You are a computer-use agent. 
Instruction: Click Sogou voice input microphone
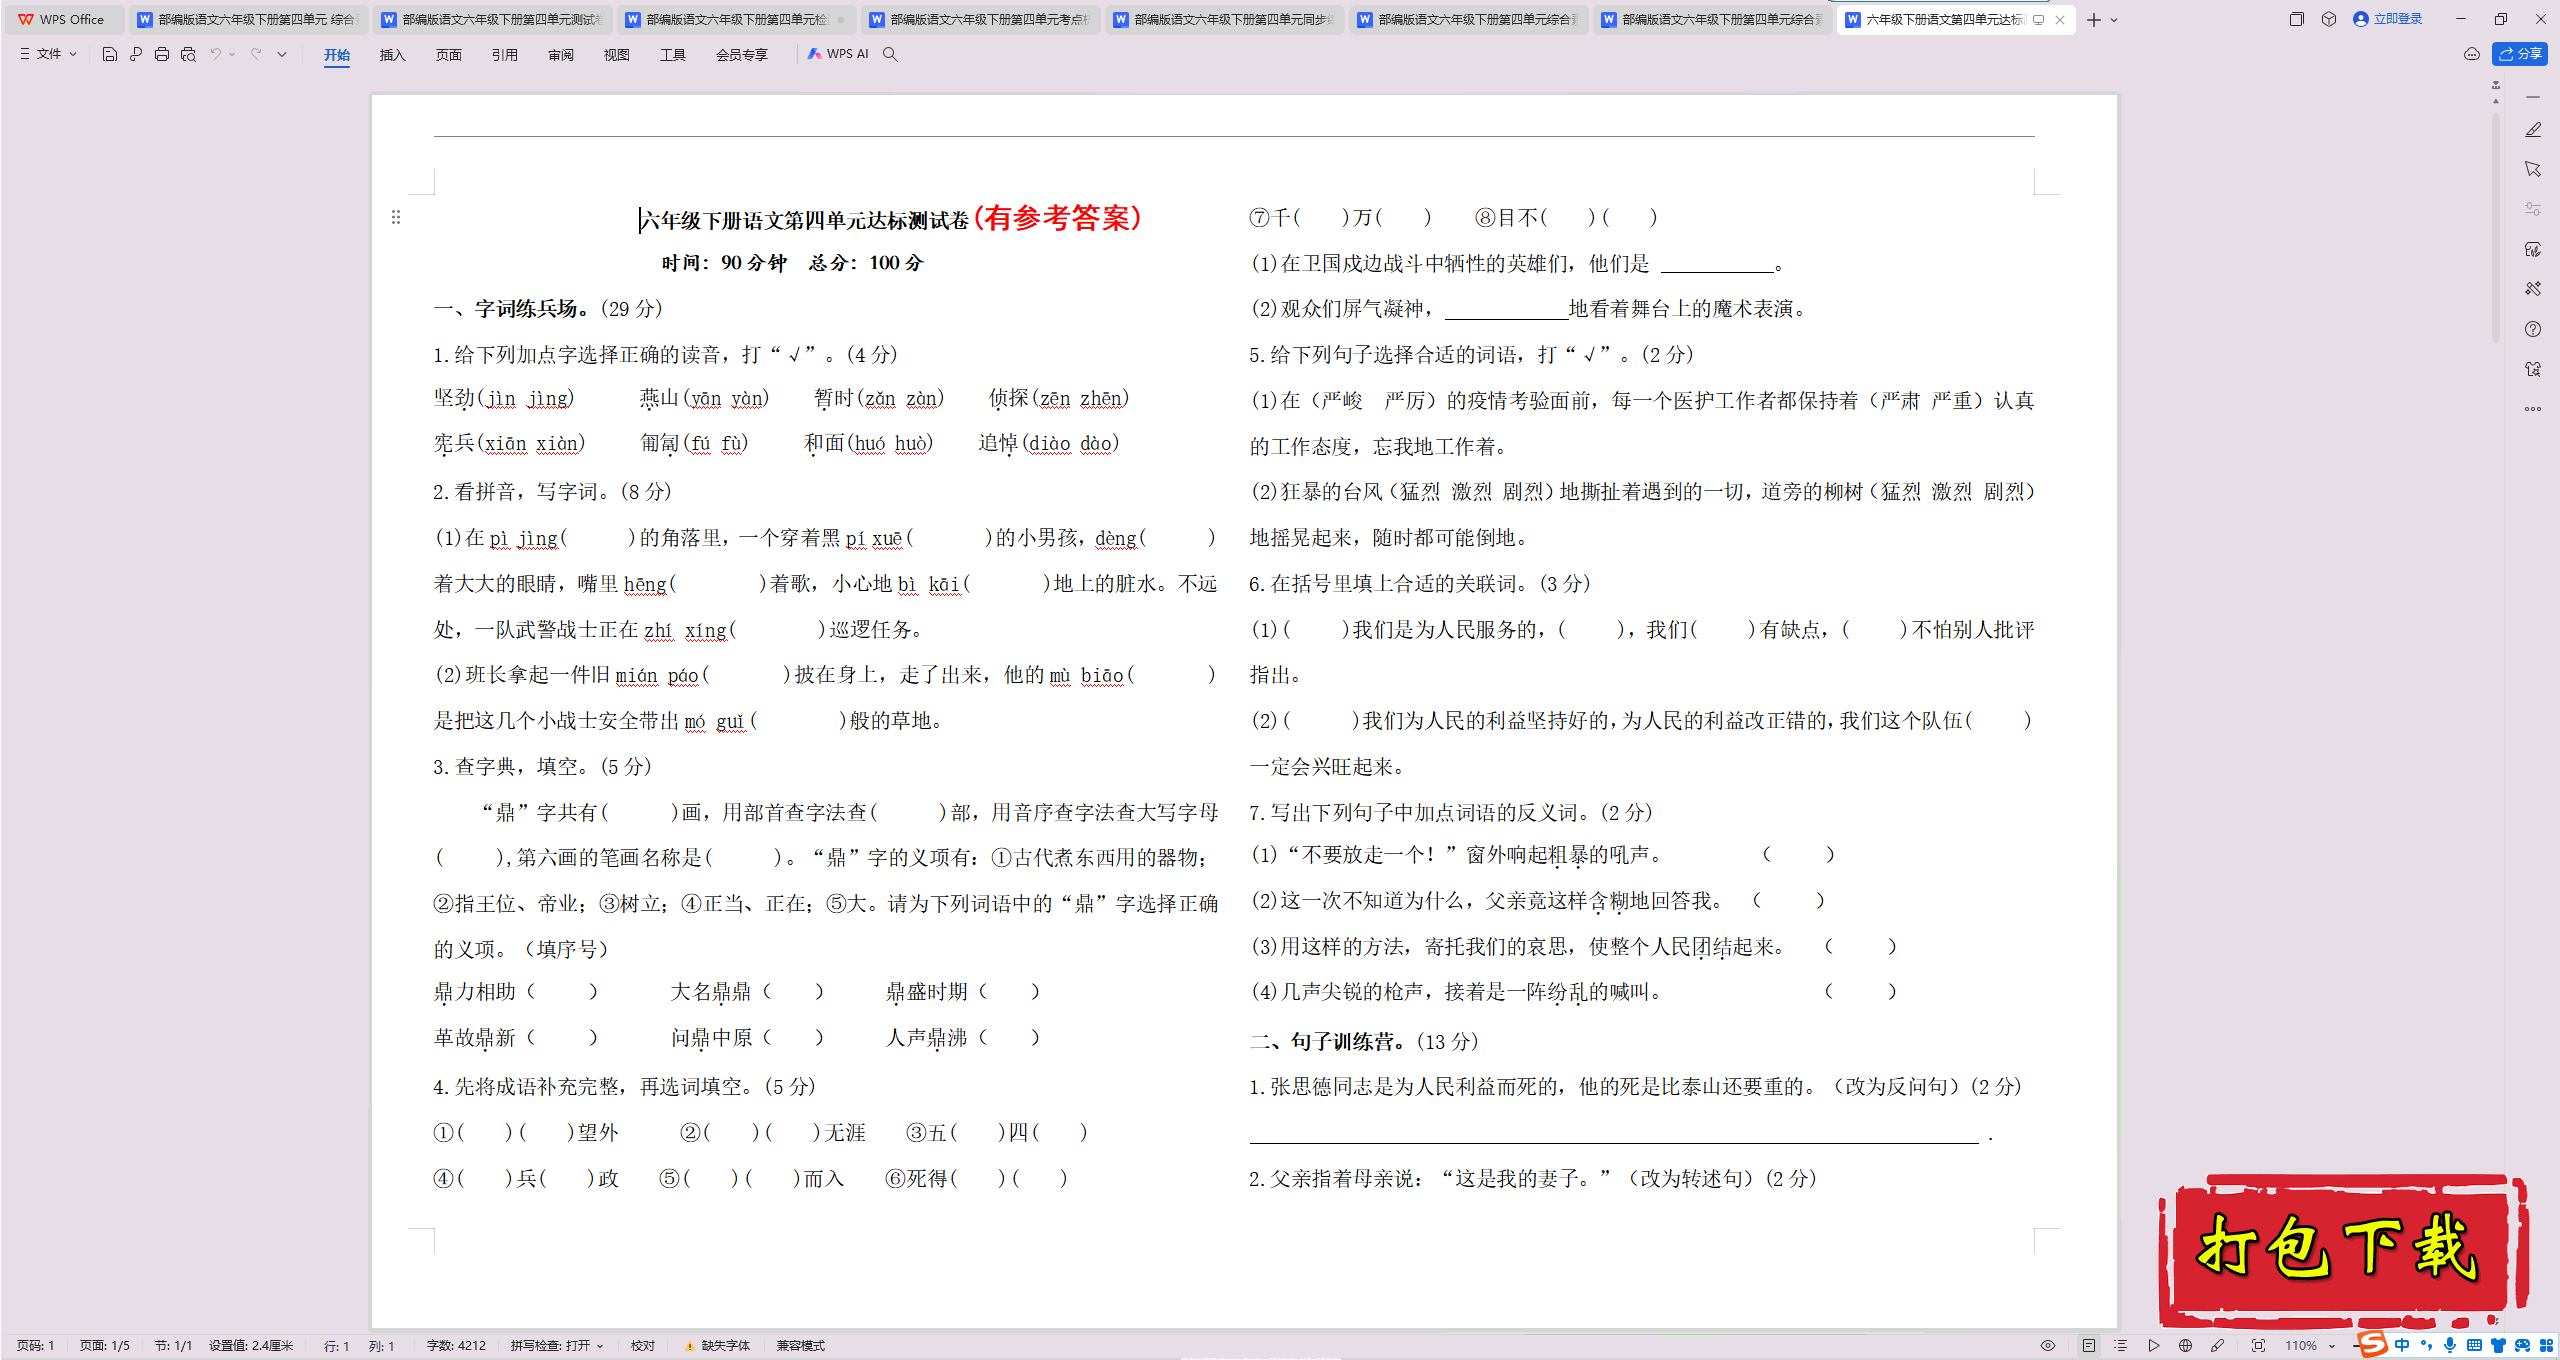pos(2449,1346)
